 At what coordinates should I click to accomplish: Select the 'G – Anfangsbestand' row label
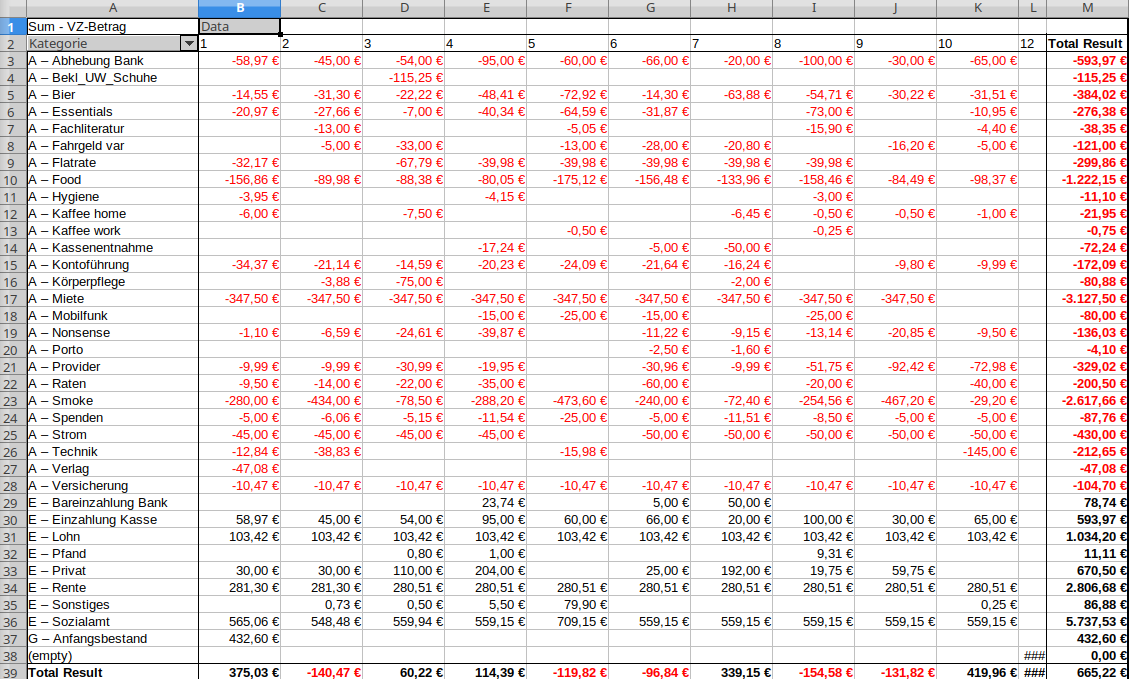click(x=112, y=639)
